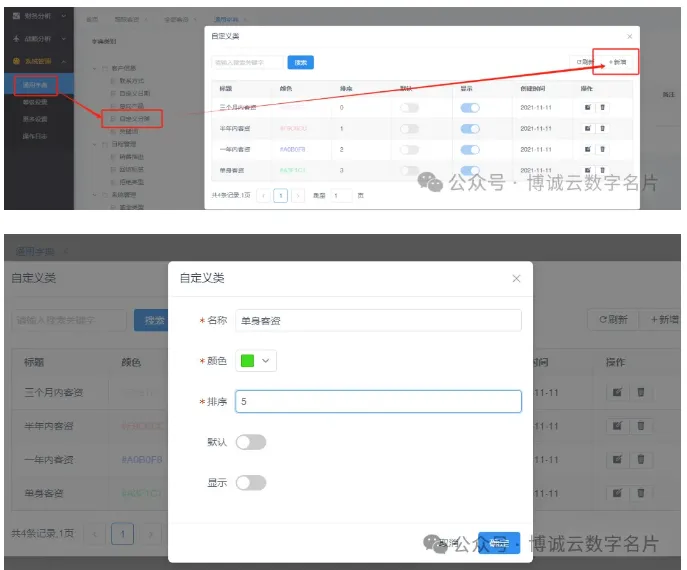This screenshot has width=687, height=570.
Task: Click delete icon for 单身客资 behind the form dialog
Action: pyautogui.click(x=641, y=494)
